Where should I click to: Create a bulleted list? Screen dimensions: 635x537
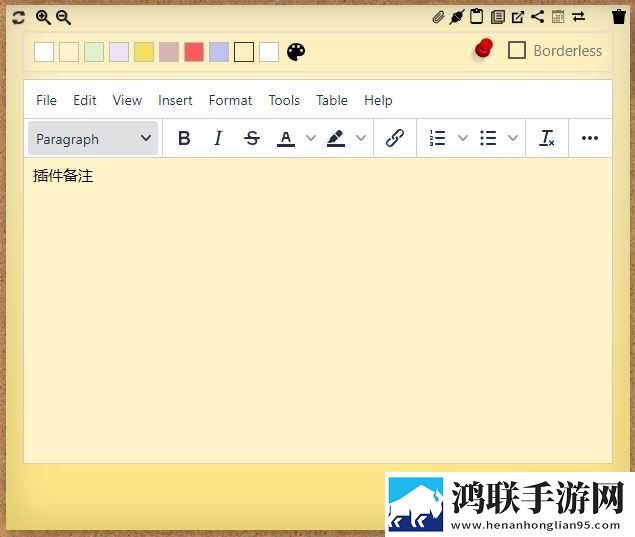tap(488, 138)
